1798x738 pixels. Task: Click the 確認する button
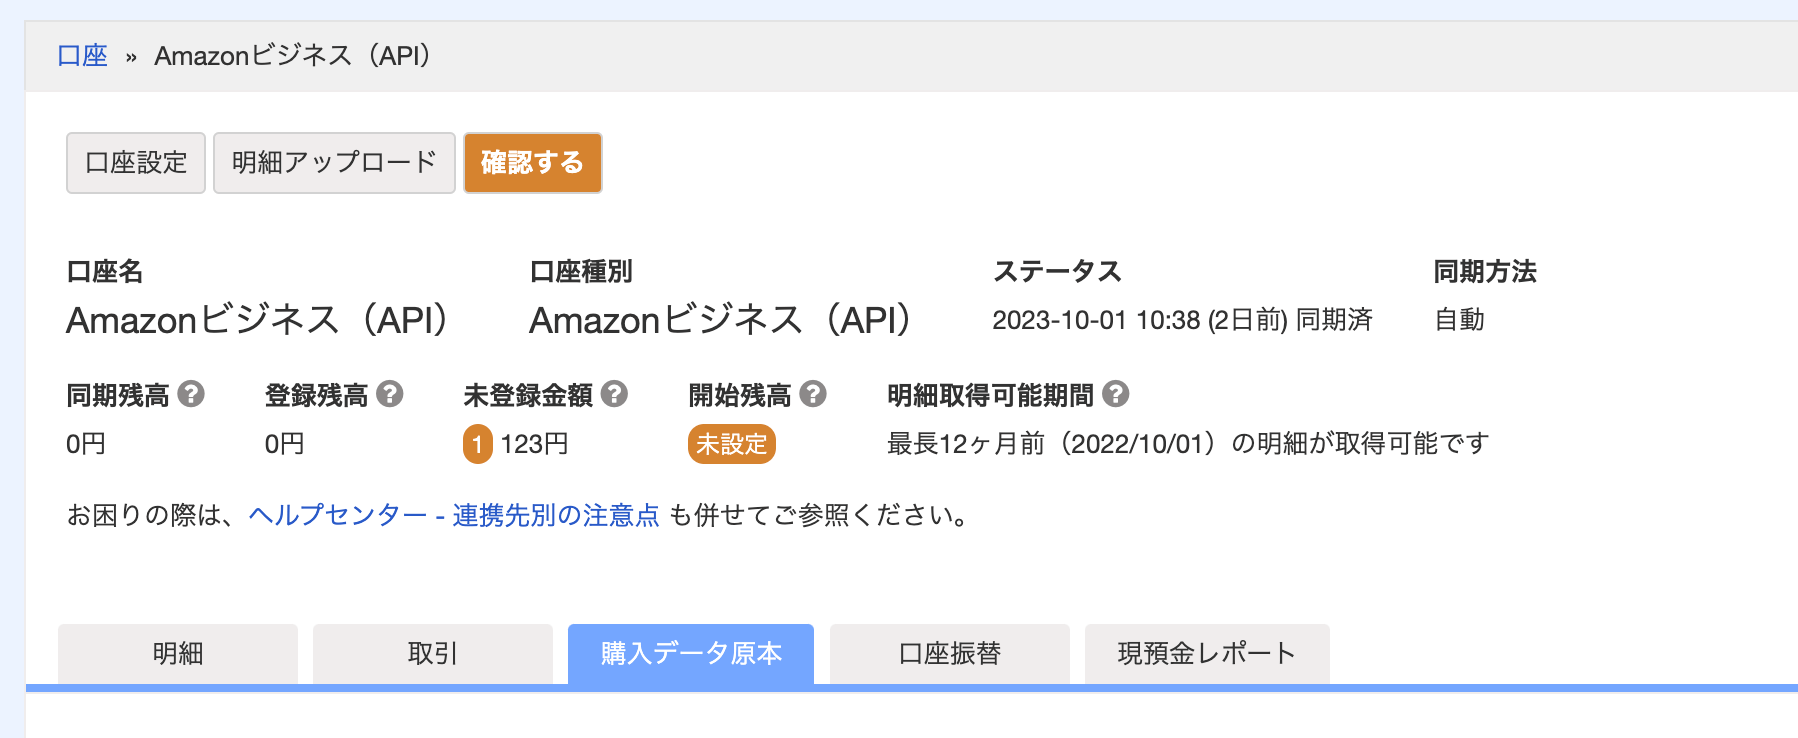pos(532,162)
